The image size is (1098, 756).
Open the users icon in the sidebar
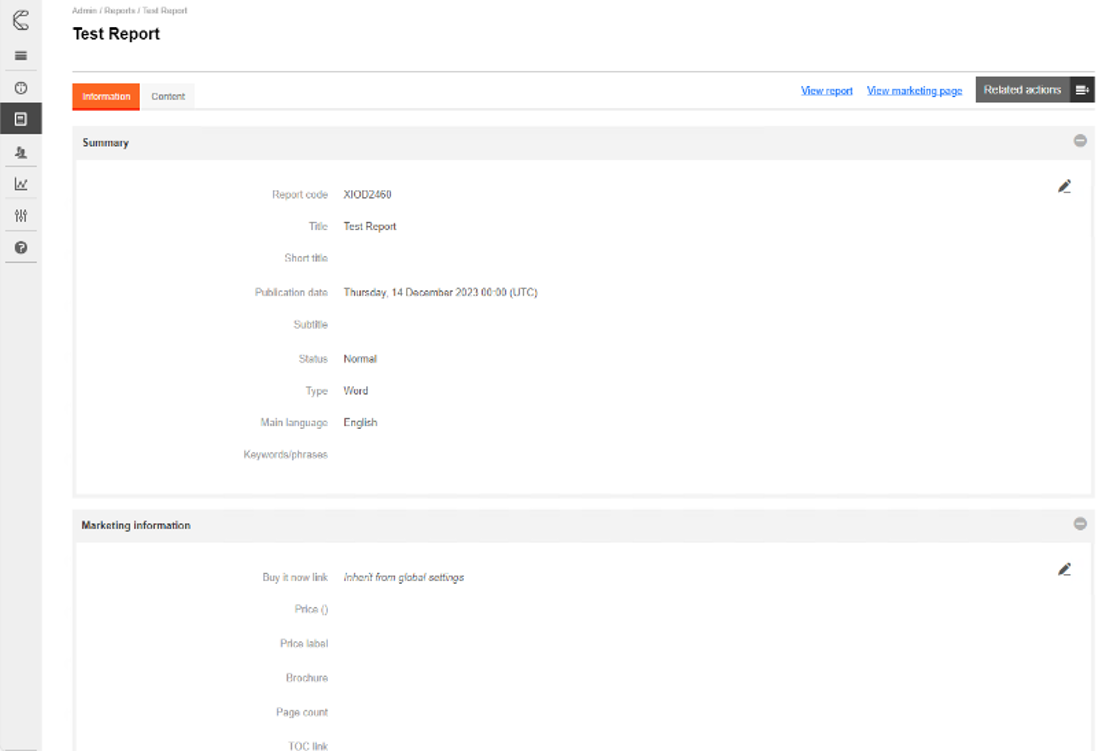20,152
